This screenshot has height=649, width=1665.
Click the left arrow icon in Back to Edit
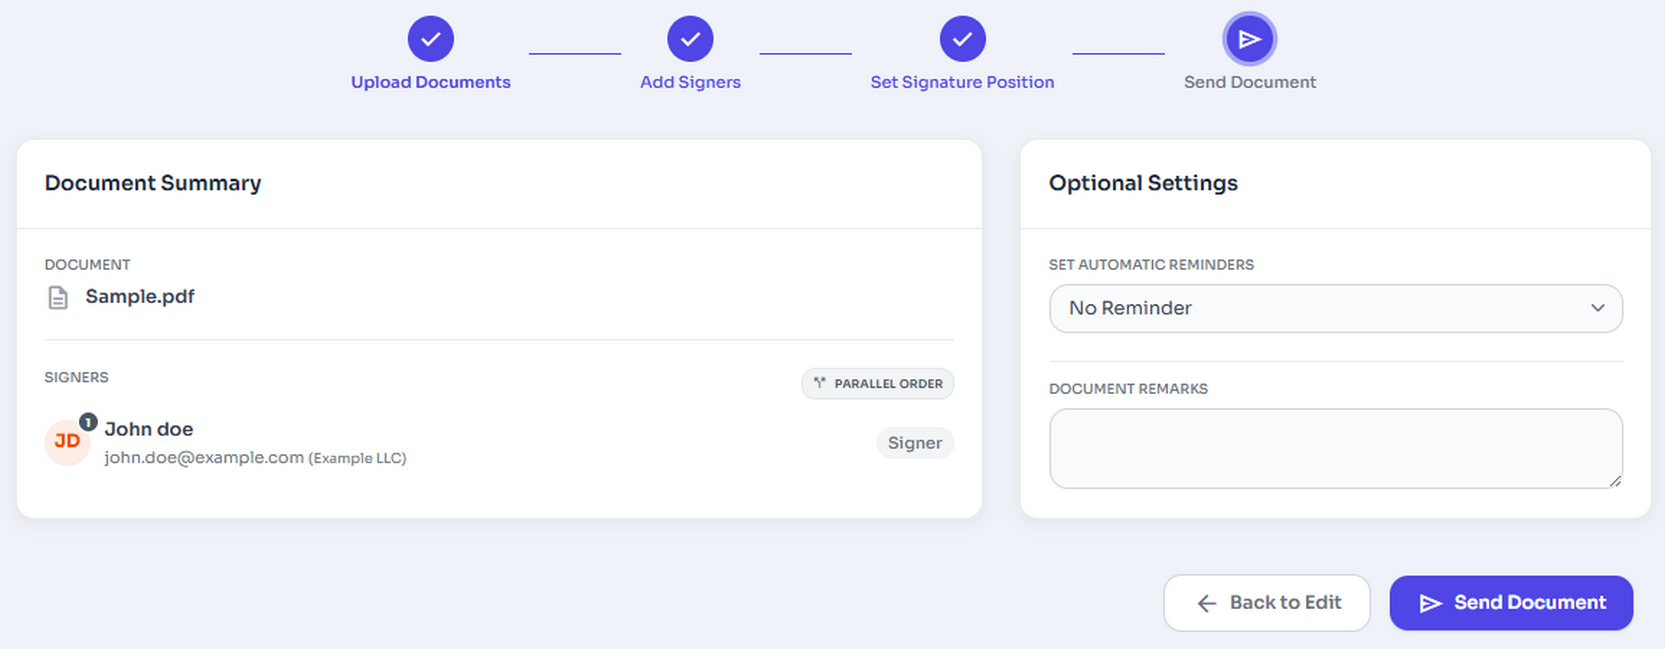pos(1207,603)
